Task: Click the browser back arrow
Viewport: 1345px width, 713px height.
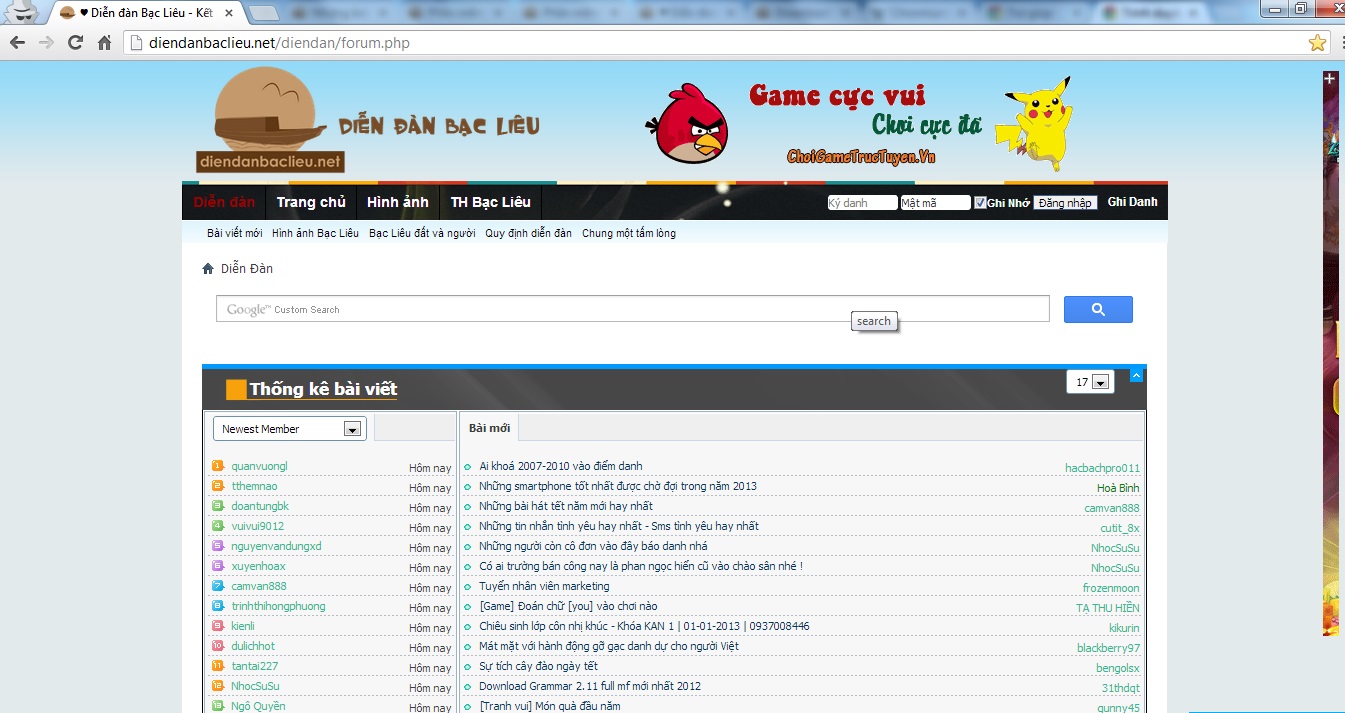Action: 17,43
